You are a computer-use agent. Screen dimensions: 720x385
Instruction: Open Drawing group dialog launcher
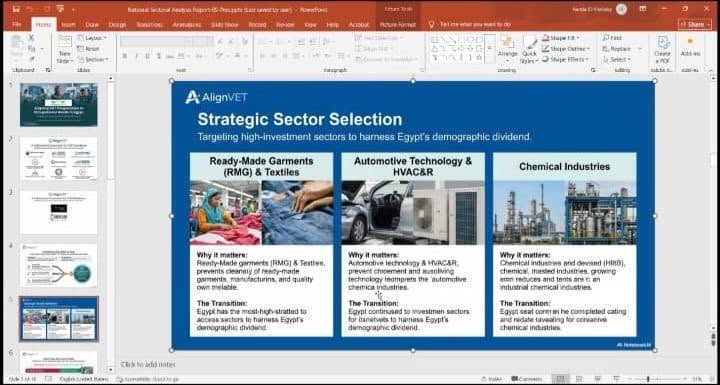click(x=593, y=70)
